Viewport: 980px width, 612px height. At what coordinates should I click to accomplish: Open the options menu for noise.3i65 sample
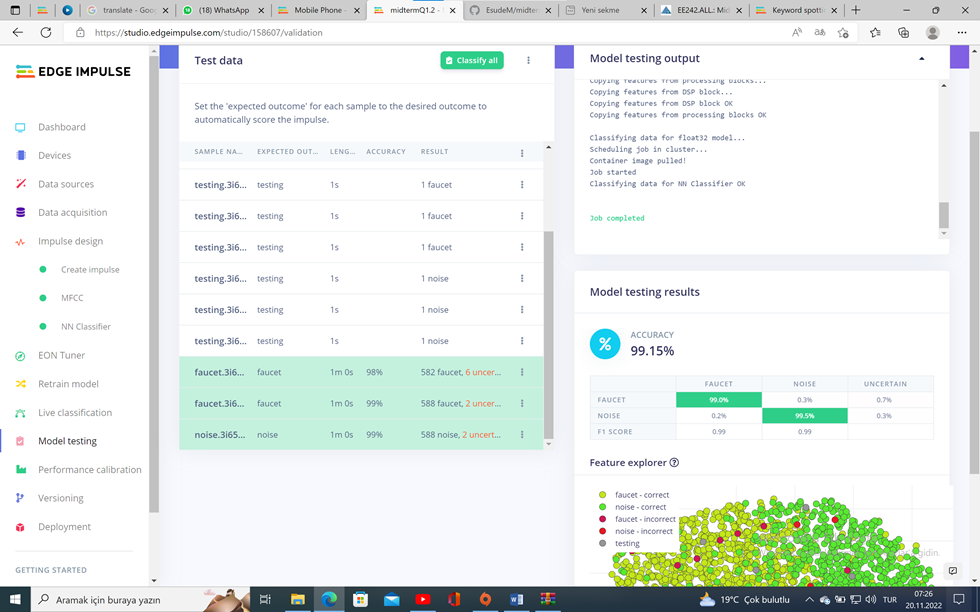pyautogui.click(x=520, y=434)
